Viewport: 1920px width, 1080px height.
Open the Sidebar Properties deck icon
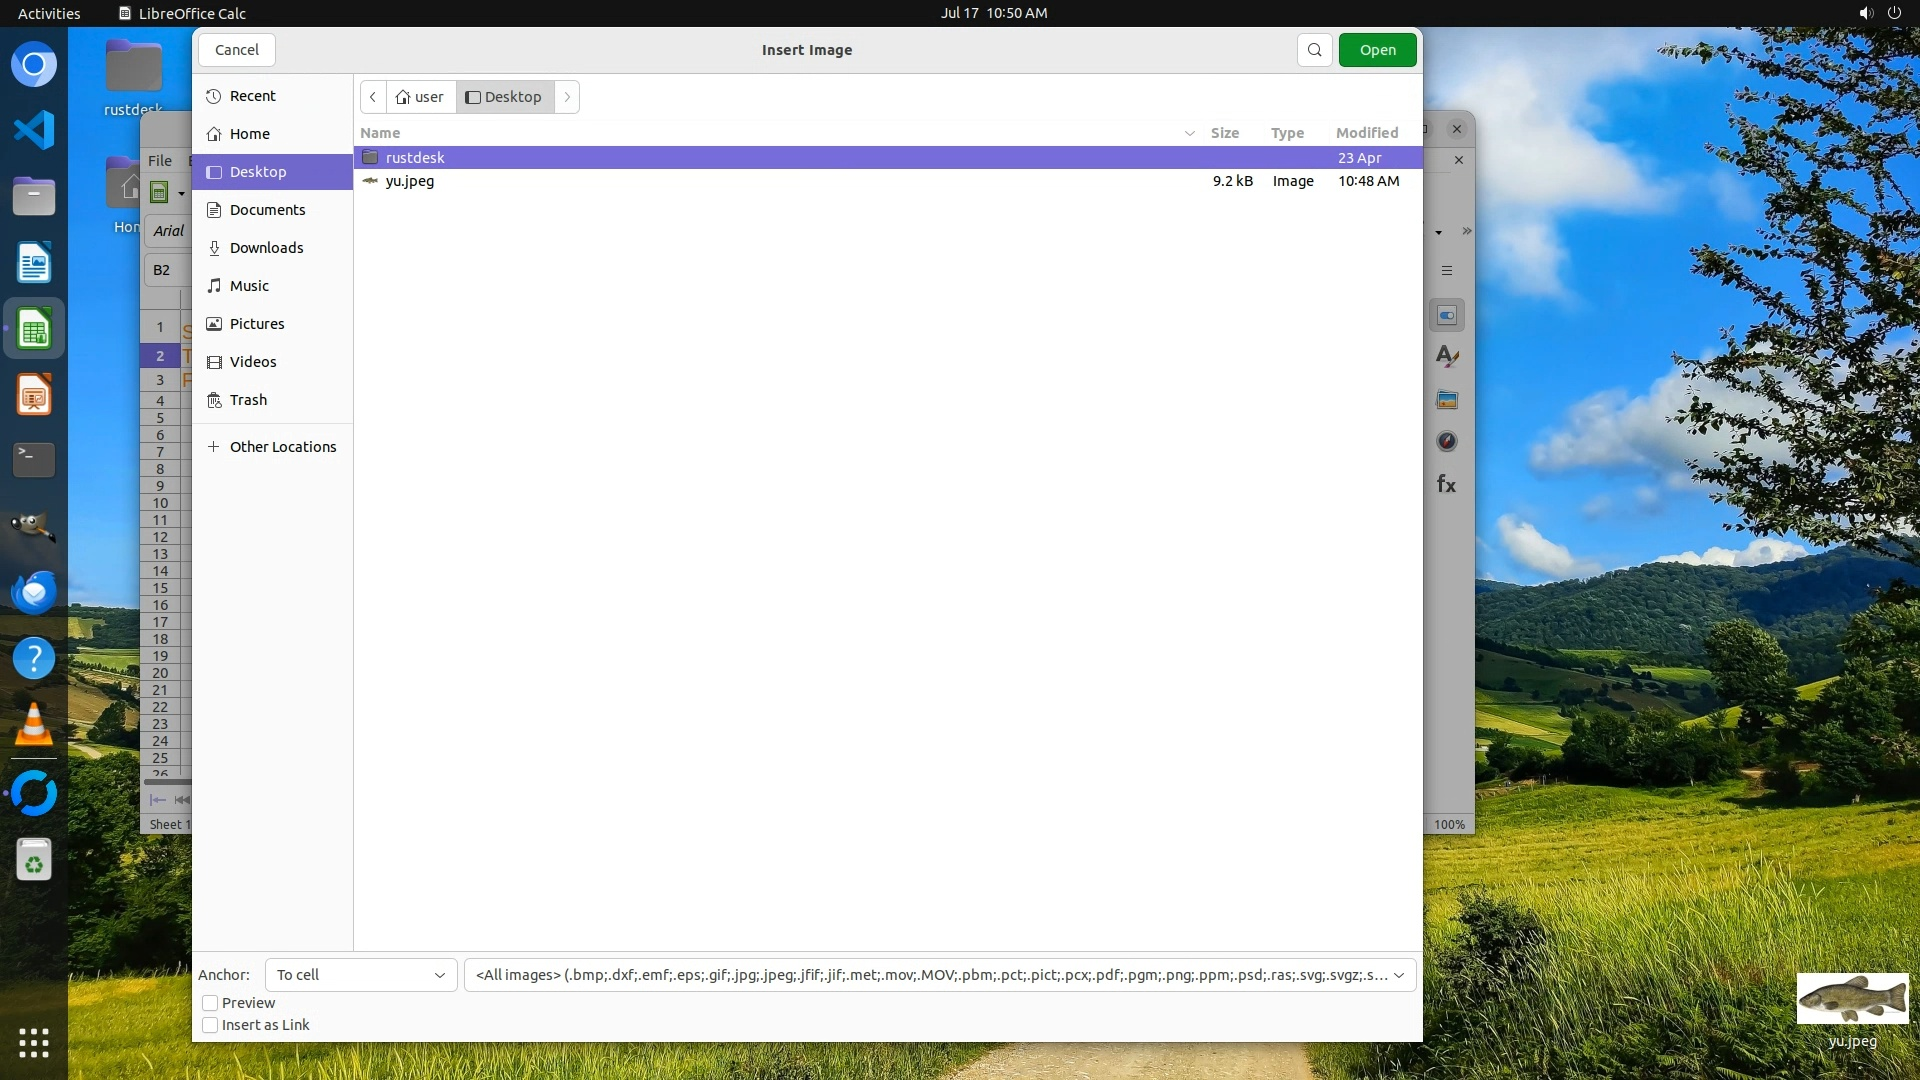pos(1446,316)
